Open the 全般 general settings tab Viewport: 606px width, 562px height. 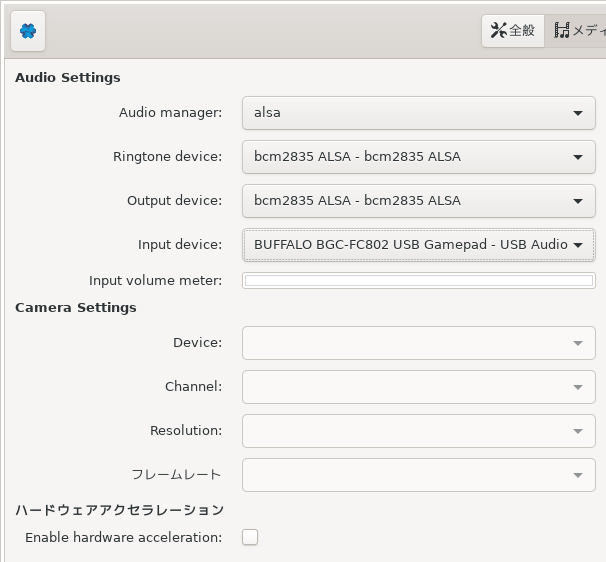pyautogui.click(x=513, y=31)
